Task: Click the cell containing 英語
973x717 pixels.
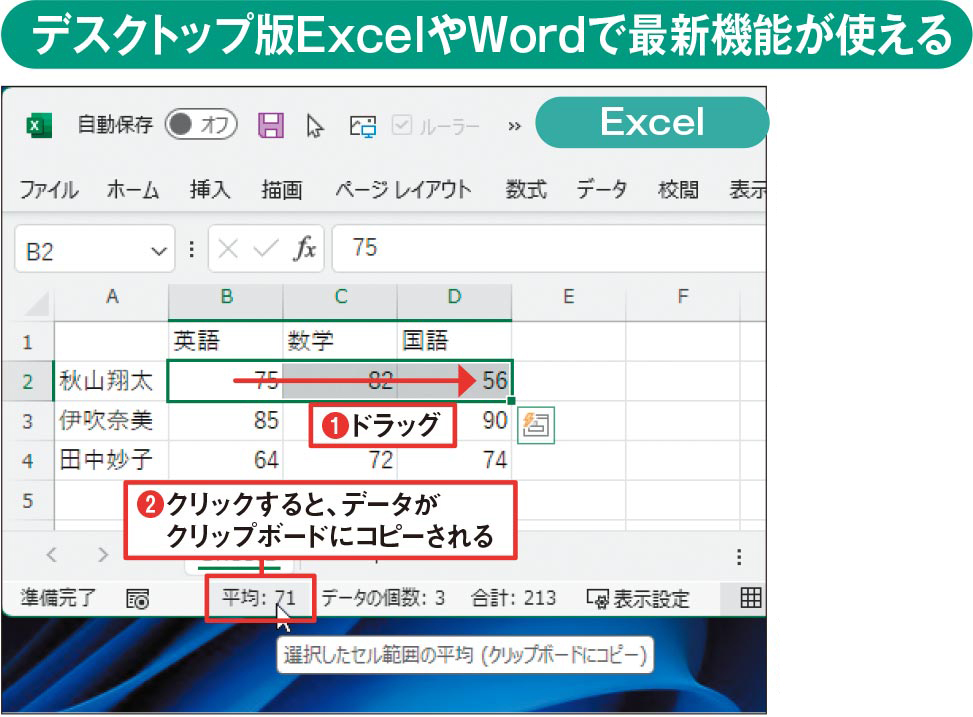Action: pos(226,341)
